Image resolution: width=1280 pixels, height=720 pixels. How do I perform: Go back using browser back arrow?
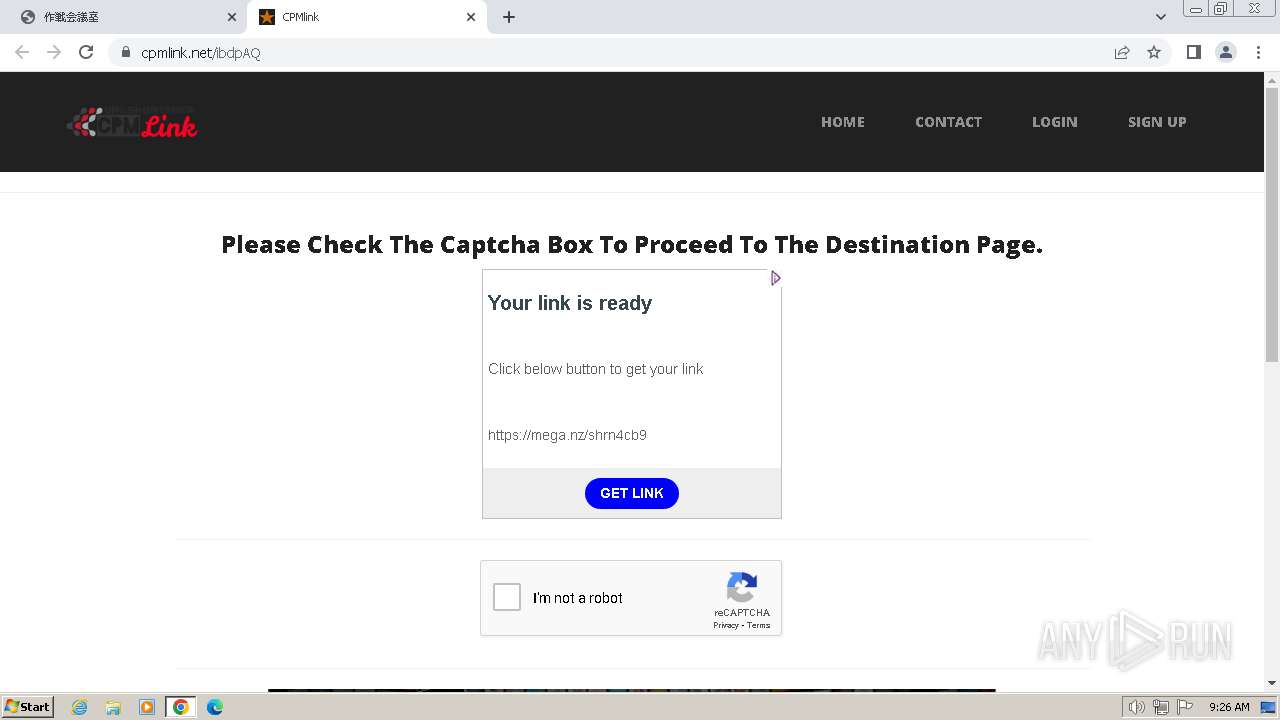22,52
